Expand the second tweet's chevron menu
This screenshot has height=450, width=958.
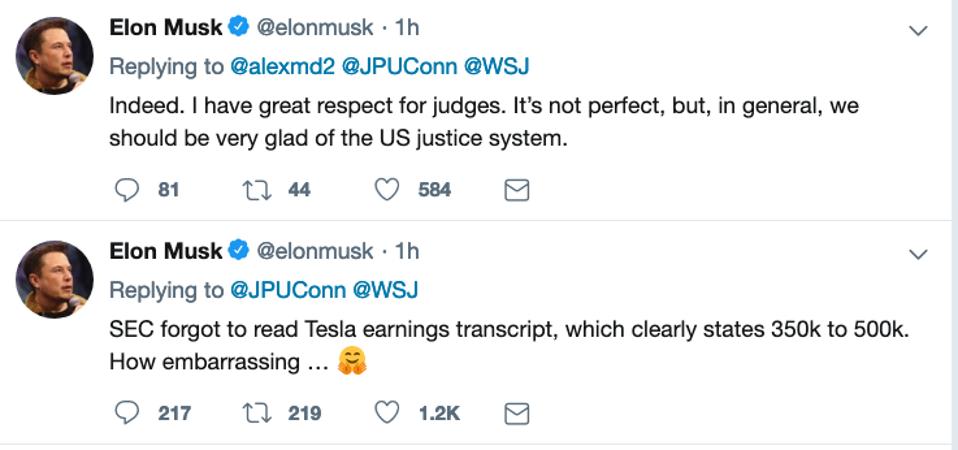click(x=917, y=254)
